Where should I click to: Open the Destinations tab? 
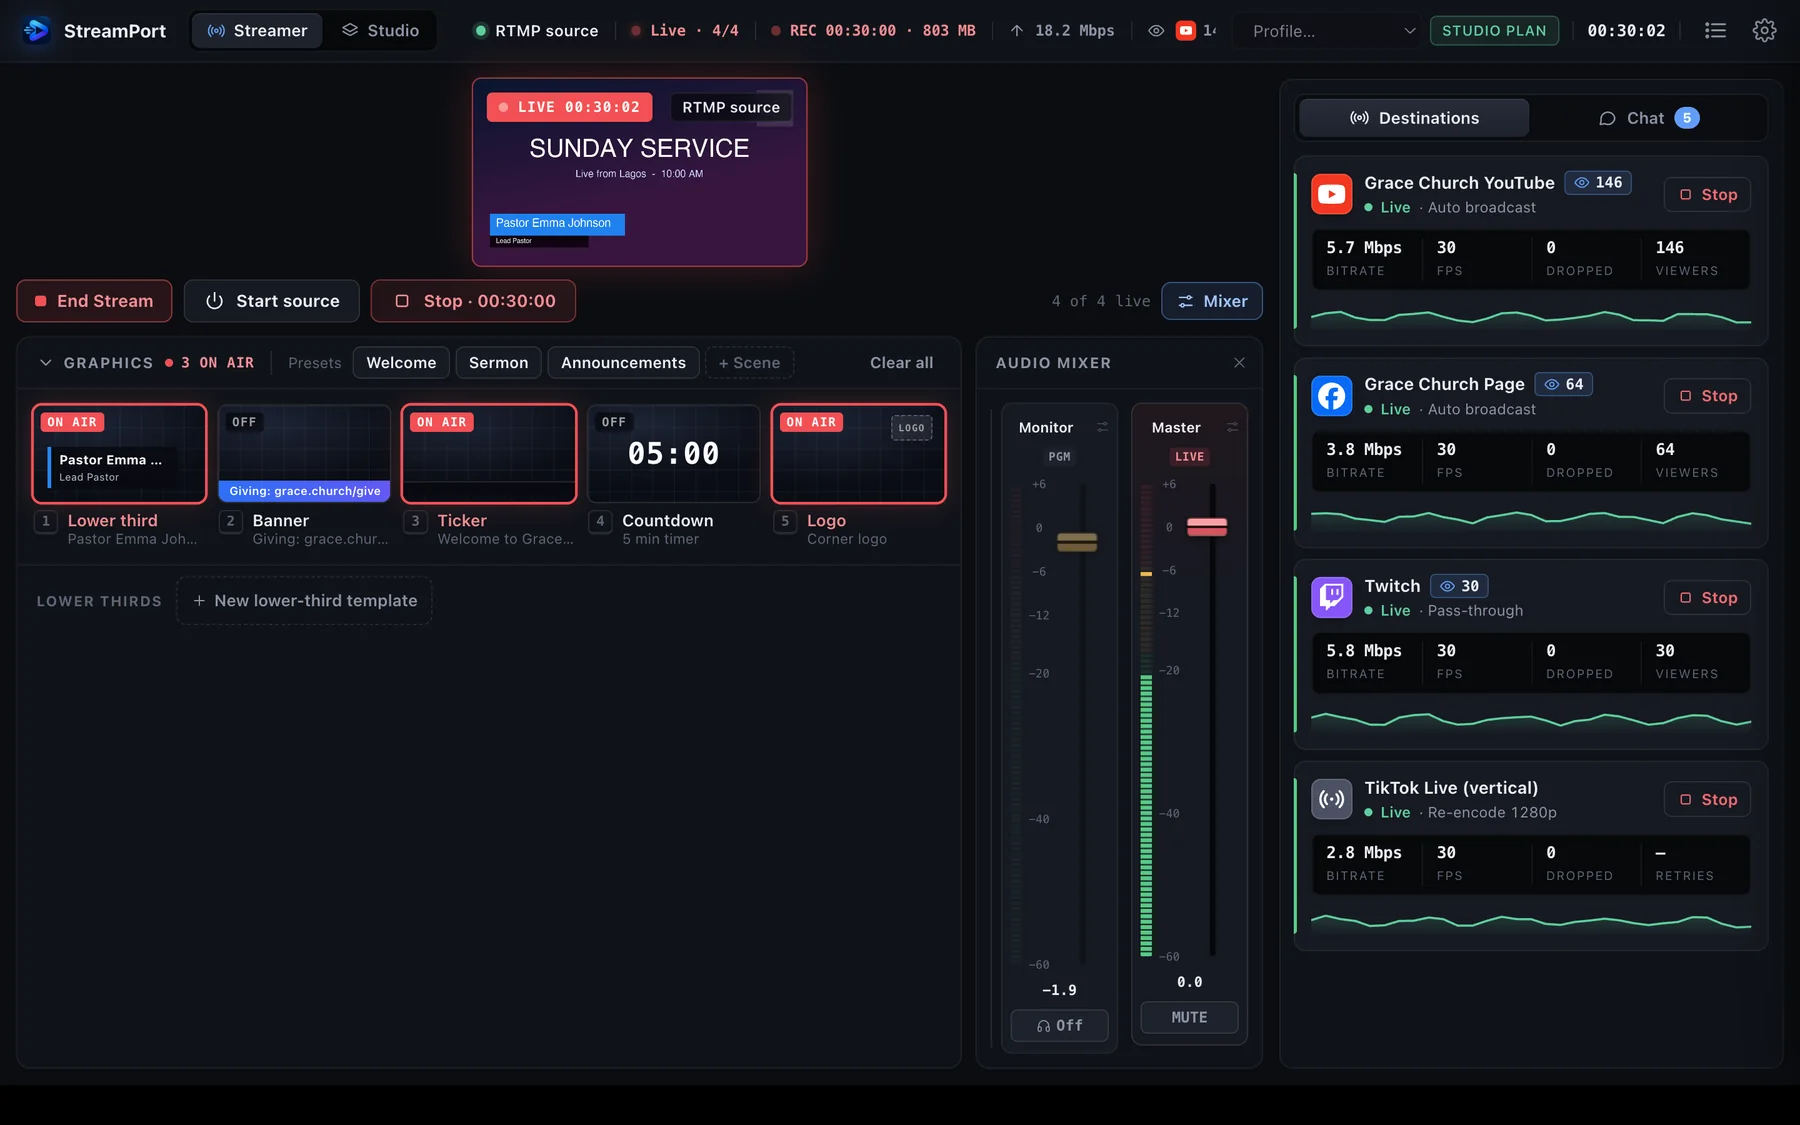1414,118
